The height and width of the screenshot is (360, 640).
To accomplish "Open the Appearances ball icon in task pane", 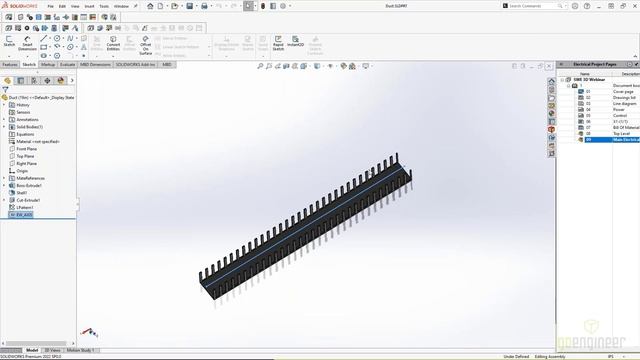I will click(551, 113).
